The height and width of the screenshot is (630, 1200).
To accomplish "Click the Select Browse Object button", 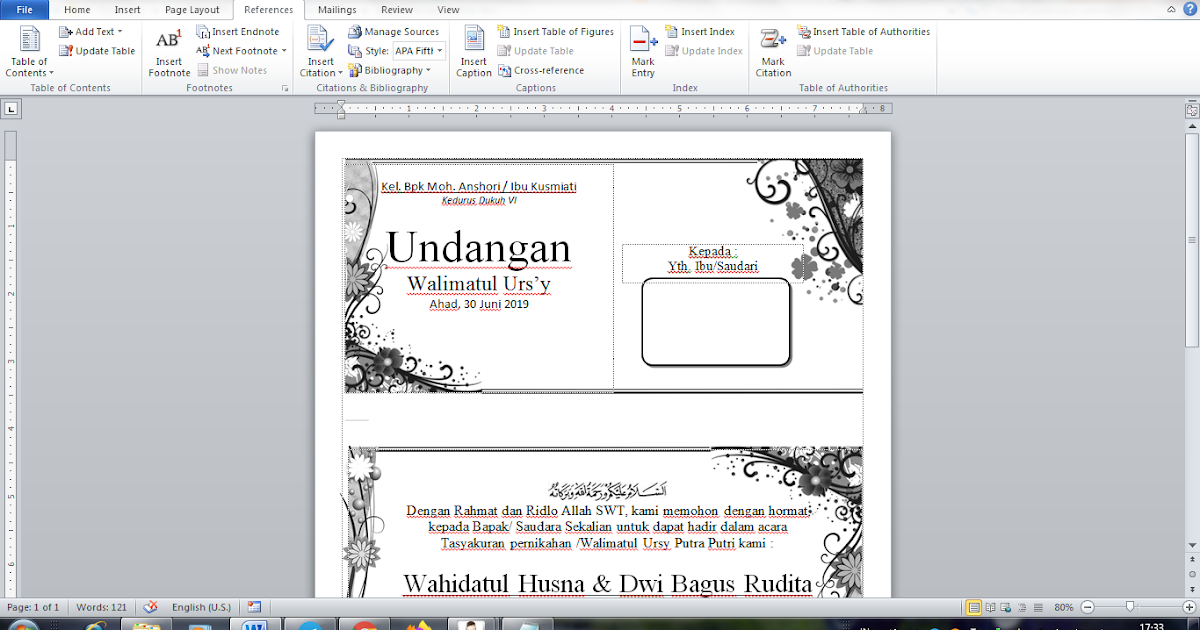I will tap(1191, 575).
